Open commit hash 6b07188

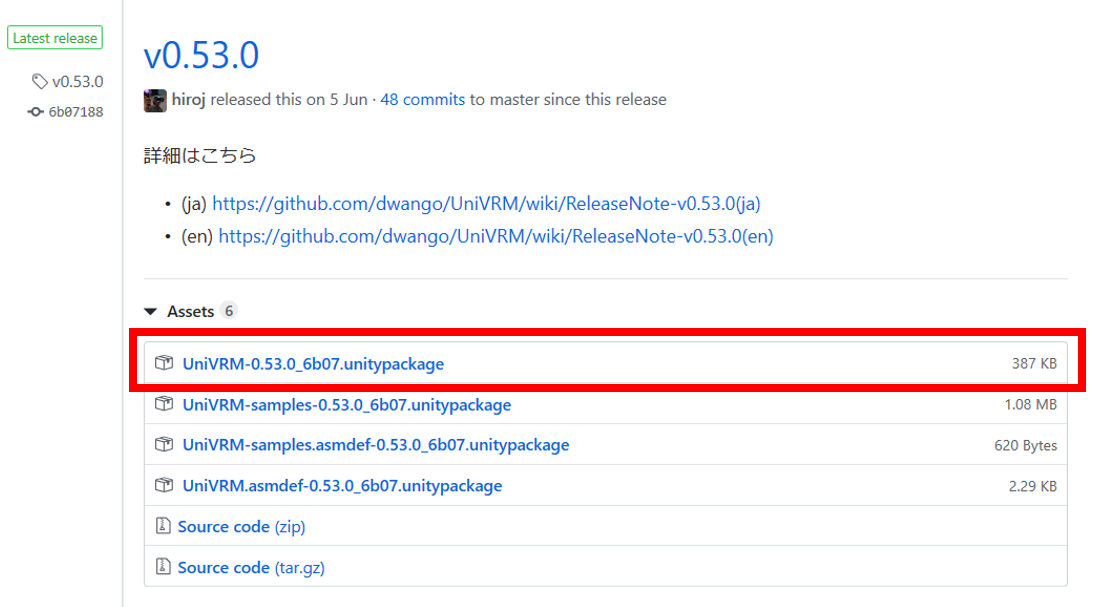coord(76,112)
